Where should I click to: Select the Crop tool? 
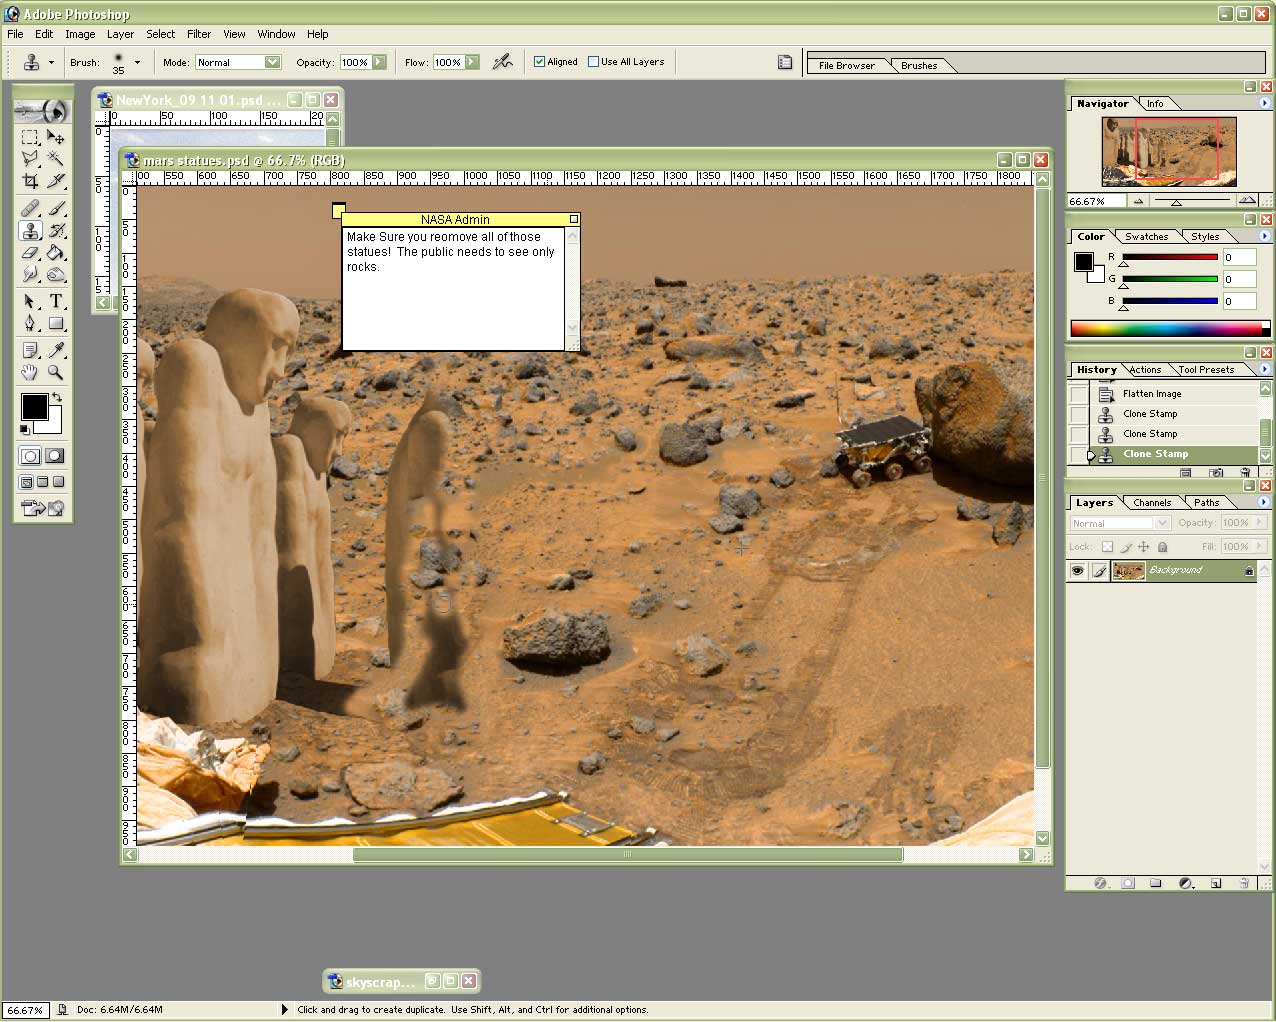click(30, 181)
